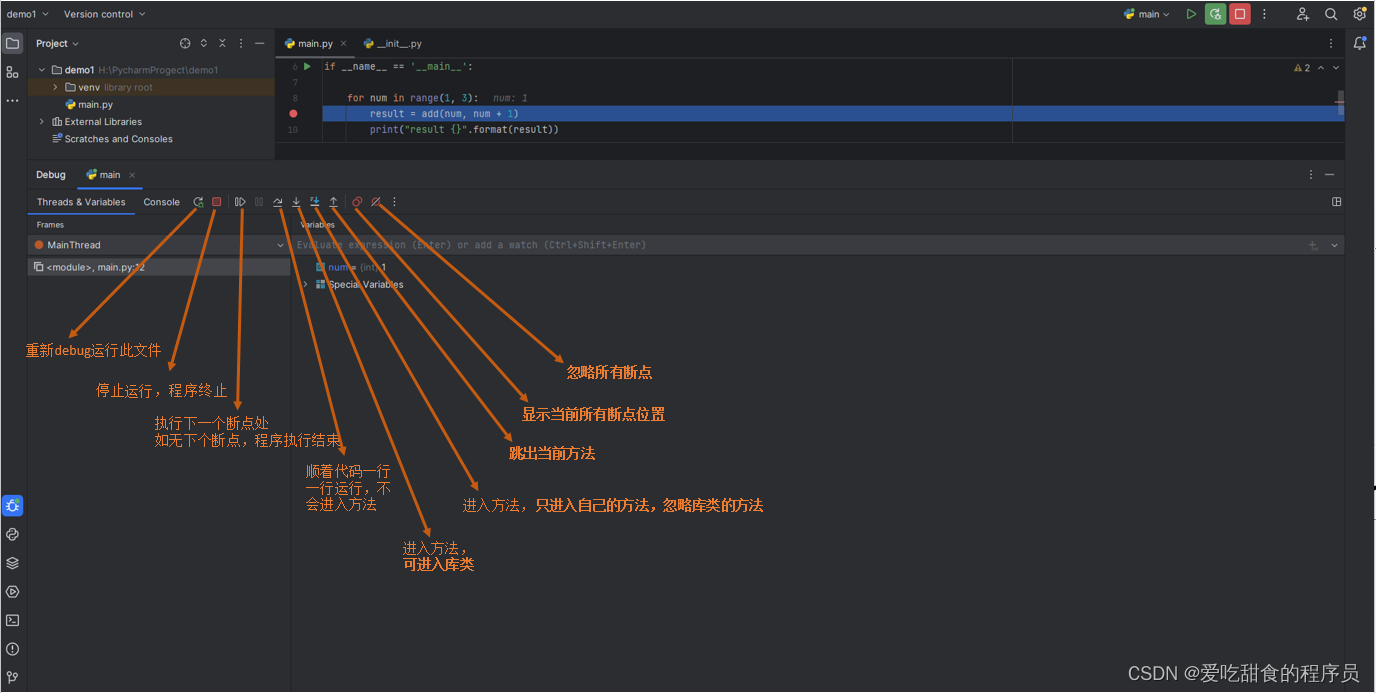
Task: Toggle Mute Breakpoints in the debugger
Action: [375, 202]
